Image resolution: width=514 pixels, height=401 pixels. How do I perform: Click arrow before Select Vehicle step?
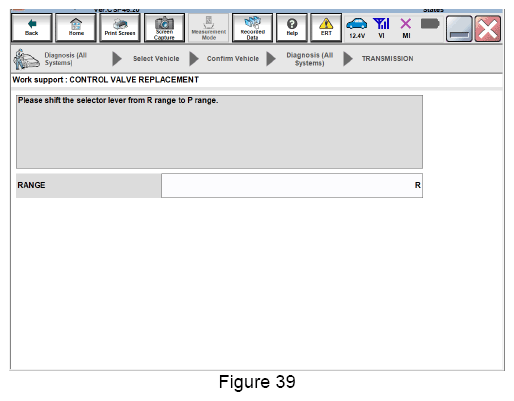[x=117, y=59]
